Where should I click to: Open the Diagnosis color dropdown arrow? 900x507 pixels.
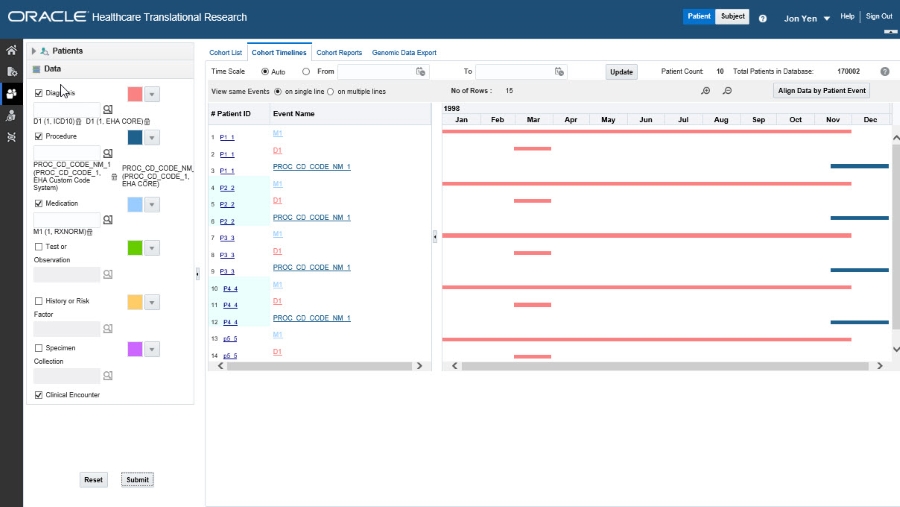point(152,94)
